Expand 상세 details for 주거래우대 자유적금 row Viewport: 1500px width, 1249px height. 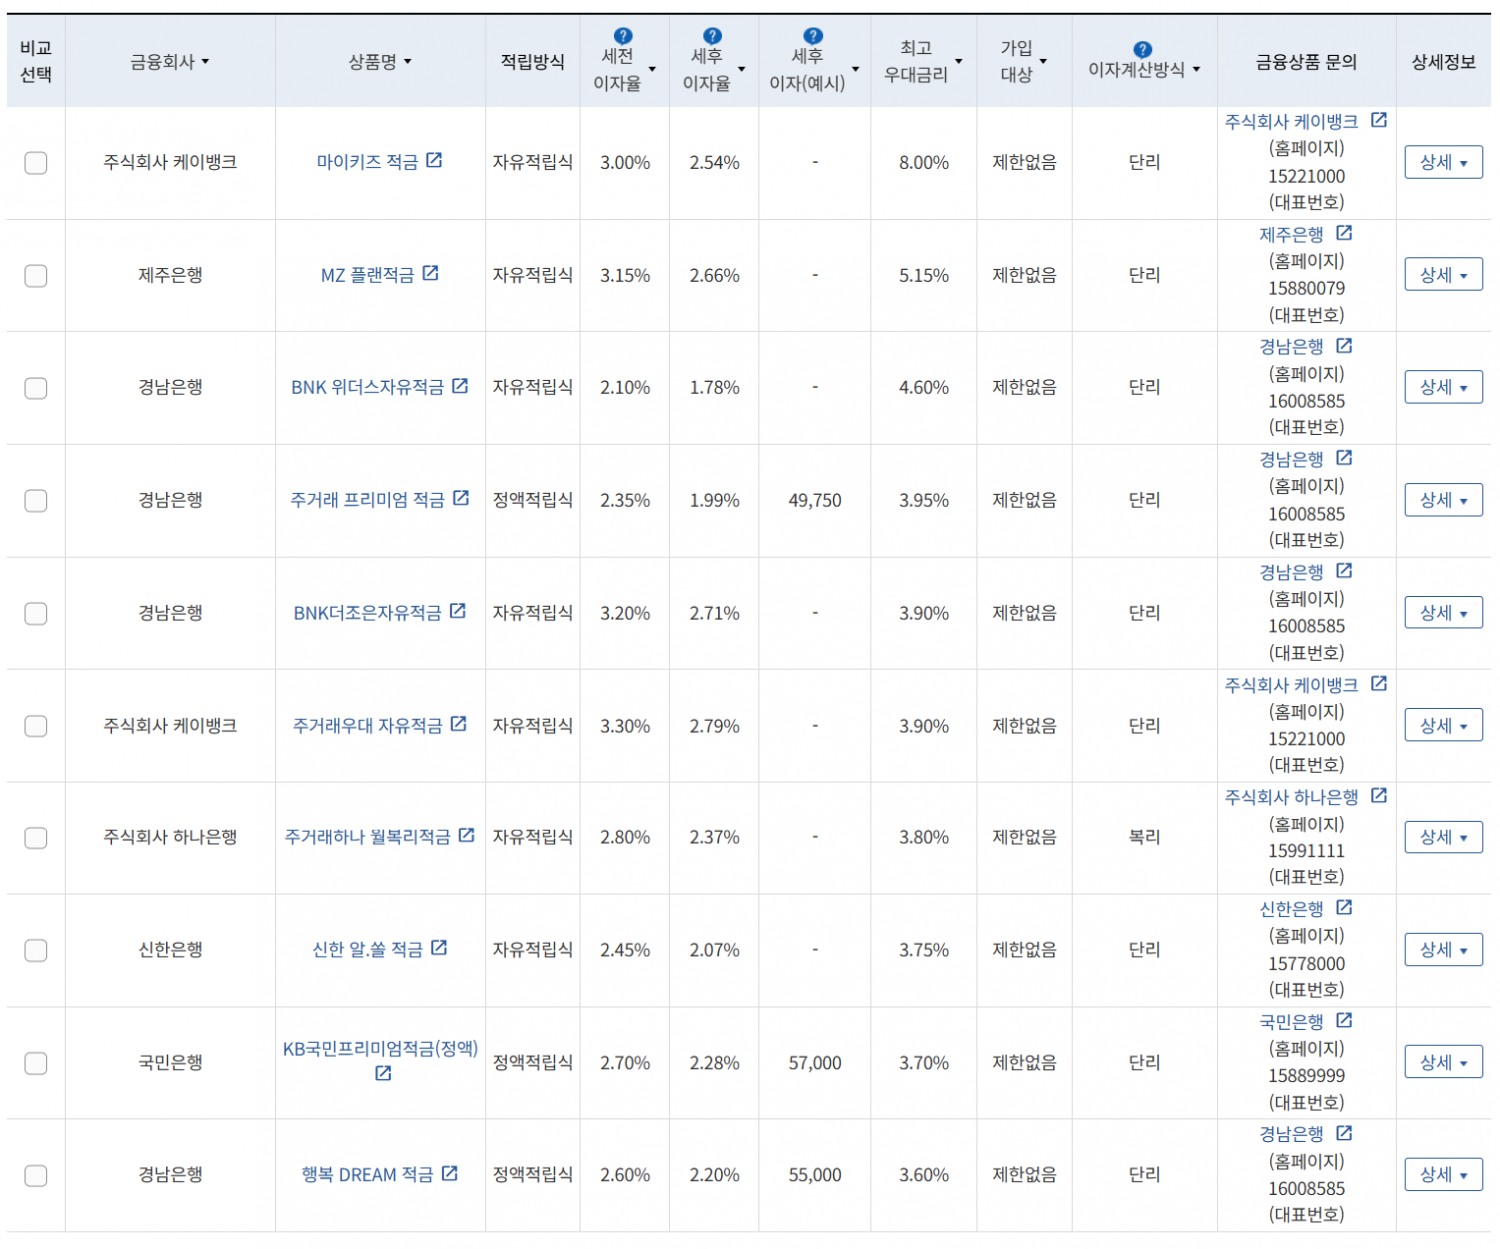click(x=1443, y=726)
